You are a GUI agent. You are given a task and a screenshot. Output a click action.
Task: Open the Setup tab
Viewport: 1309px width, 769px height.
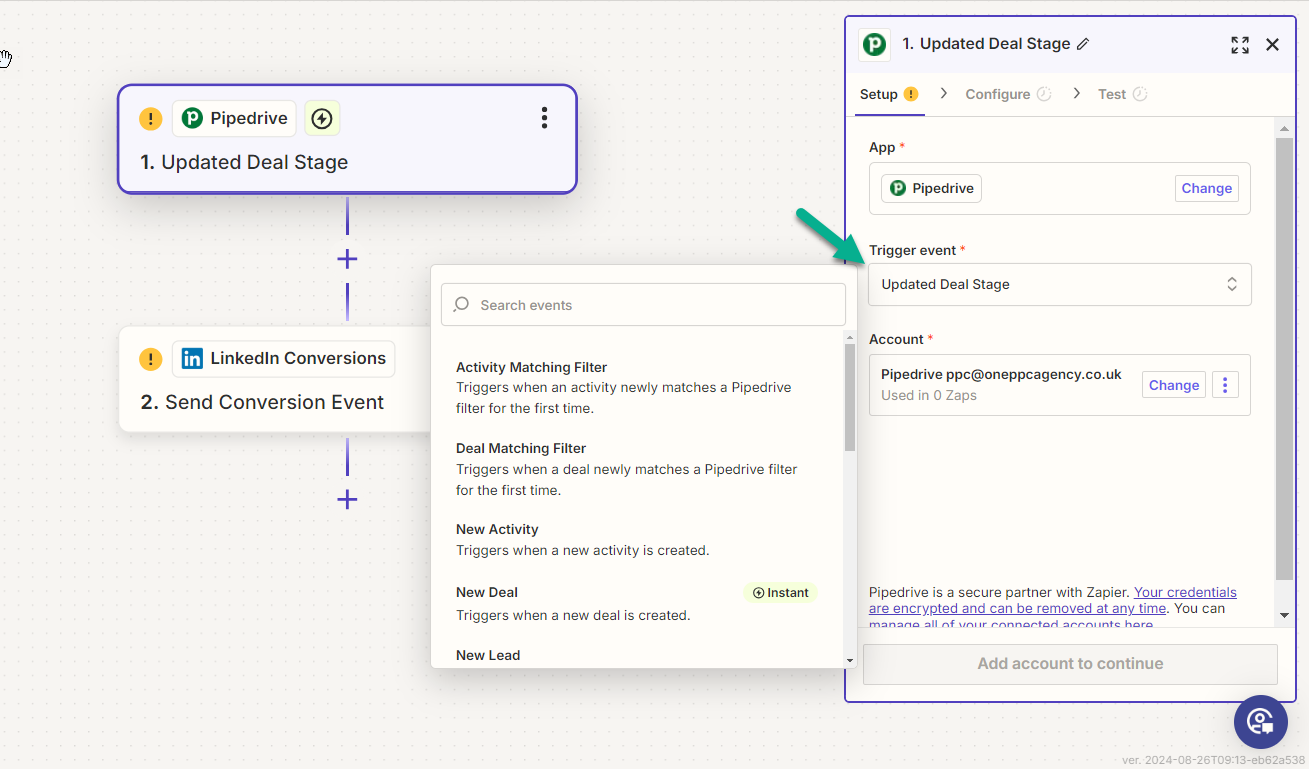click(888, 94)
